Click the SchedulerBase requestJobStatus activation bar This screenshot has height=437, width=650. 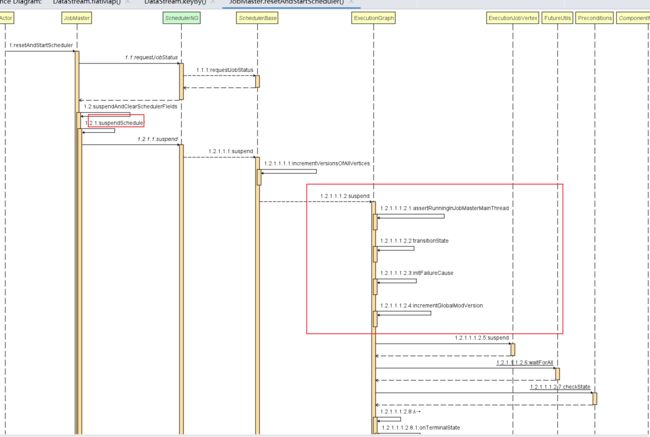pos(257,81)
